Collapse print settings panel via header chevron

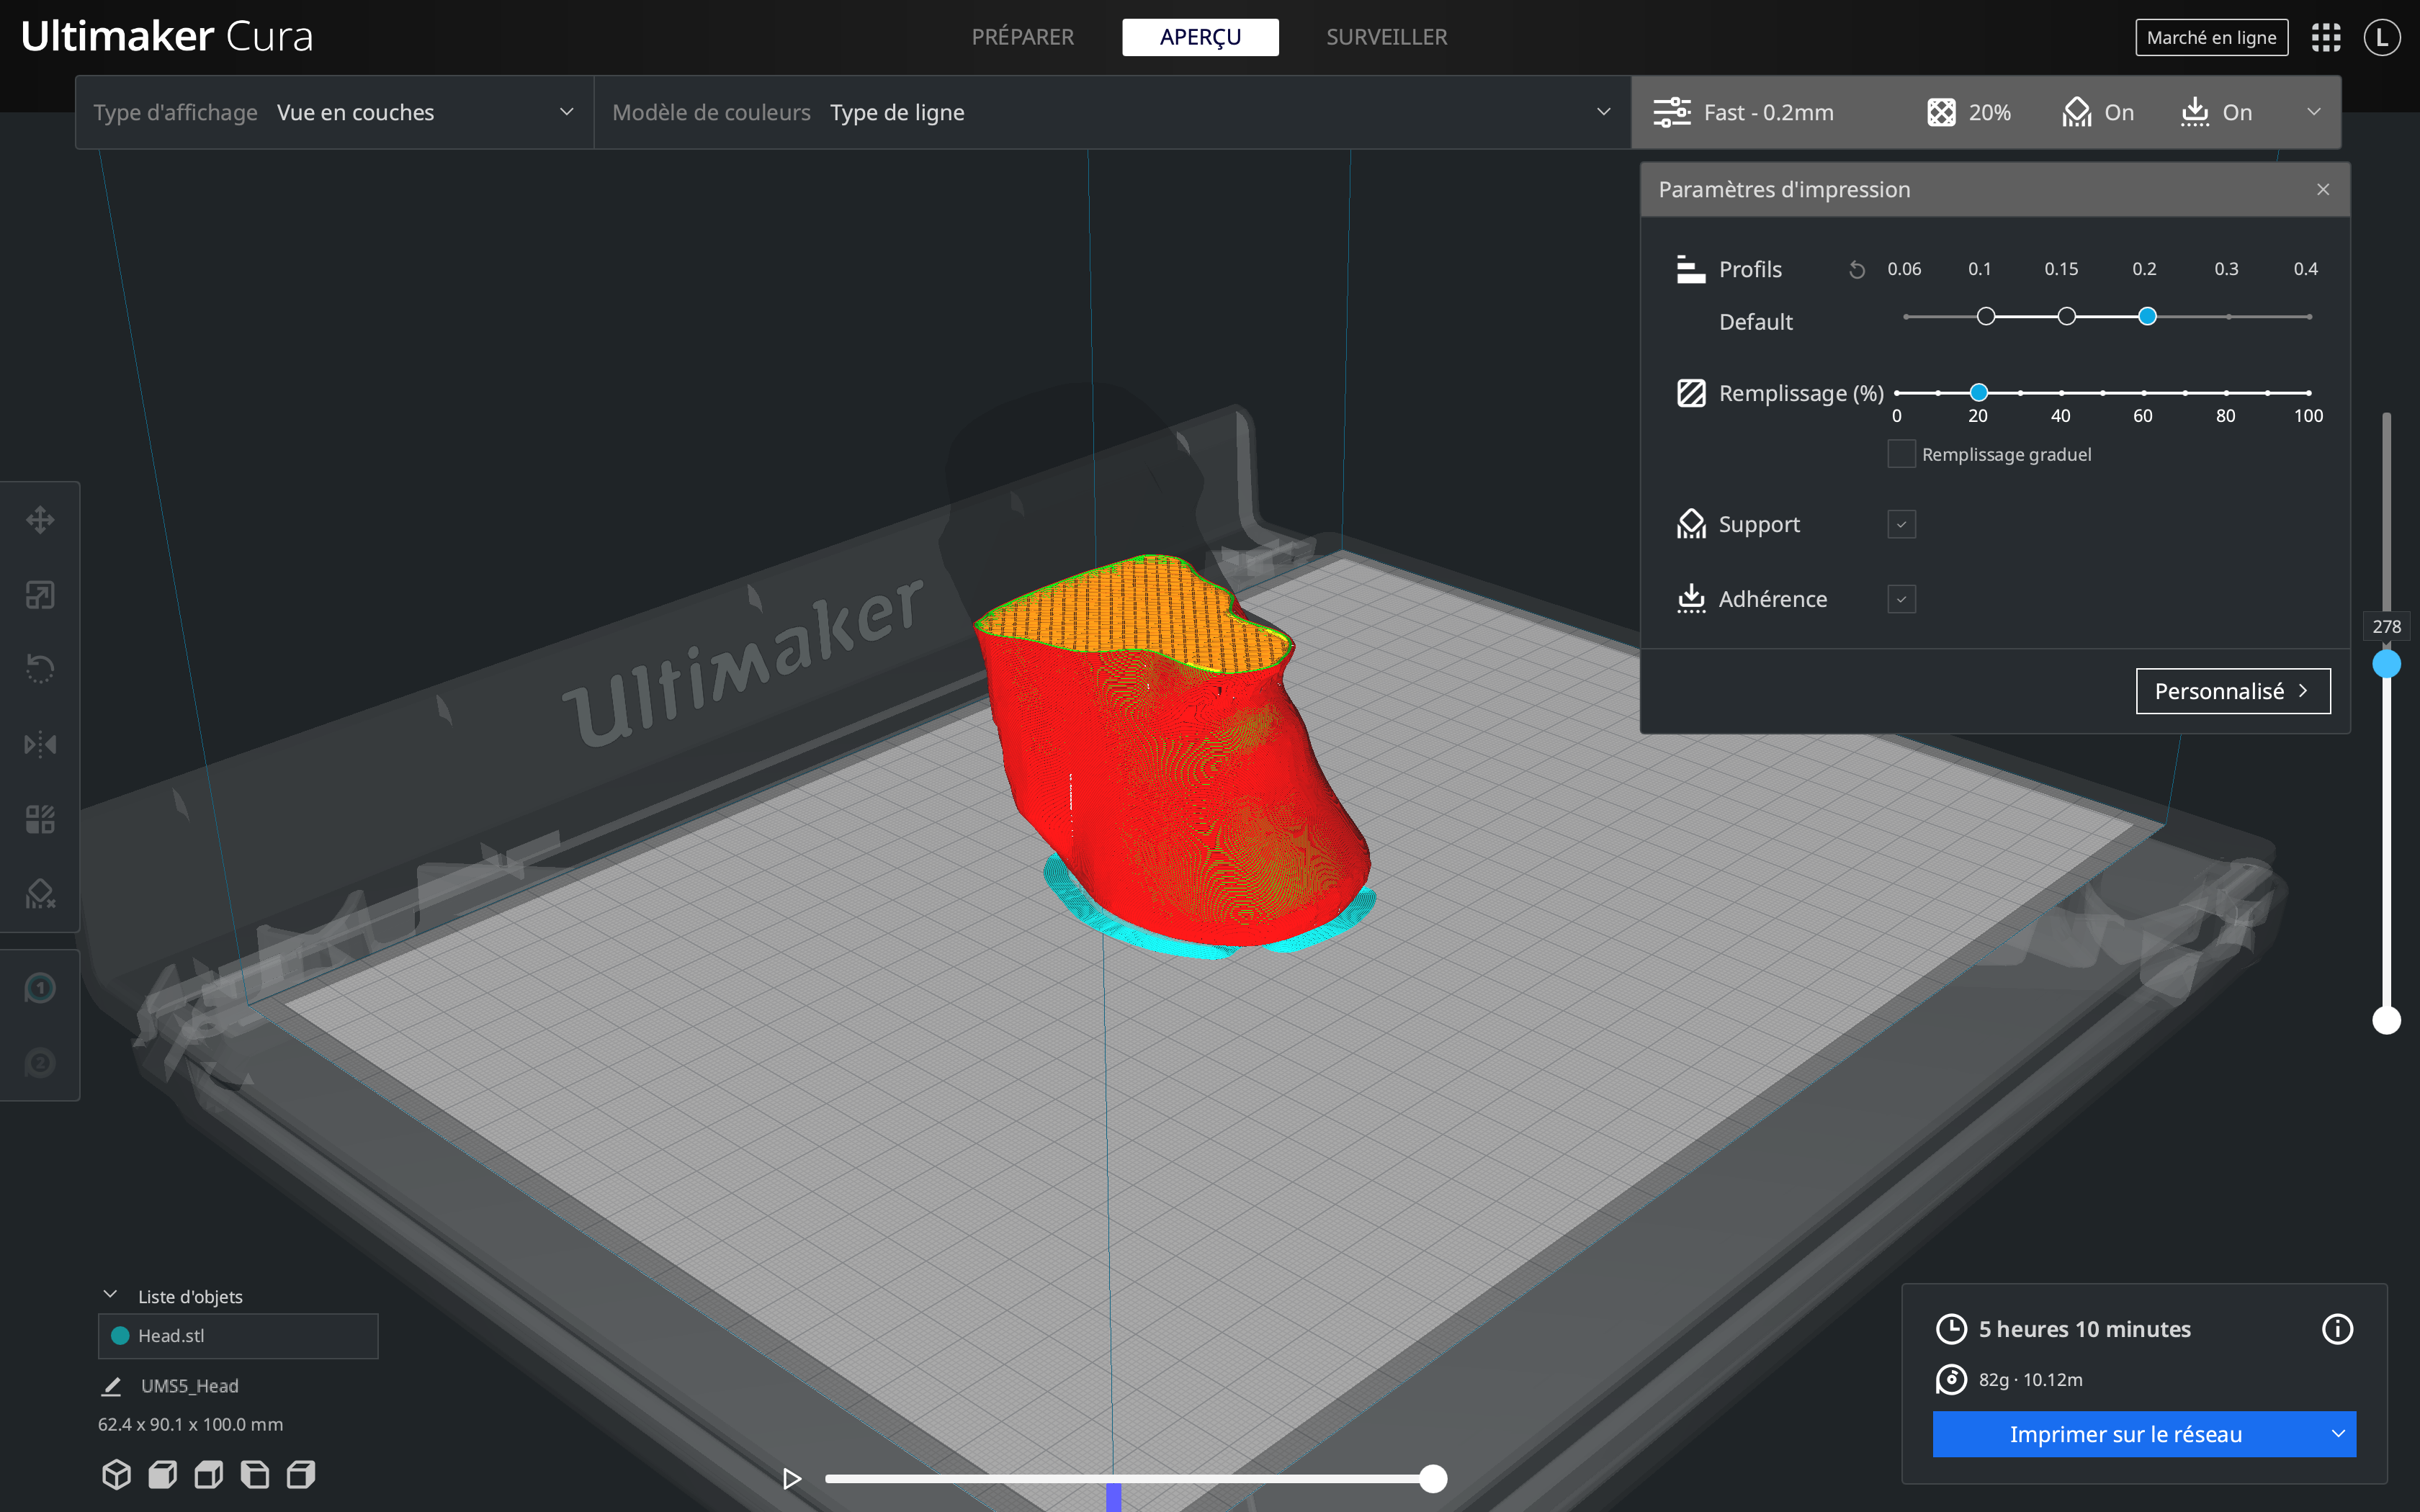pyautogui.click(x=2313, y=112)
